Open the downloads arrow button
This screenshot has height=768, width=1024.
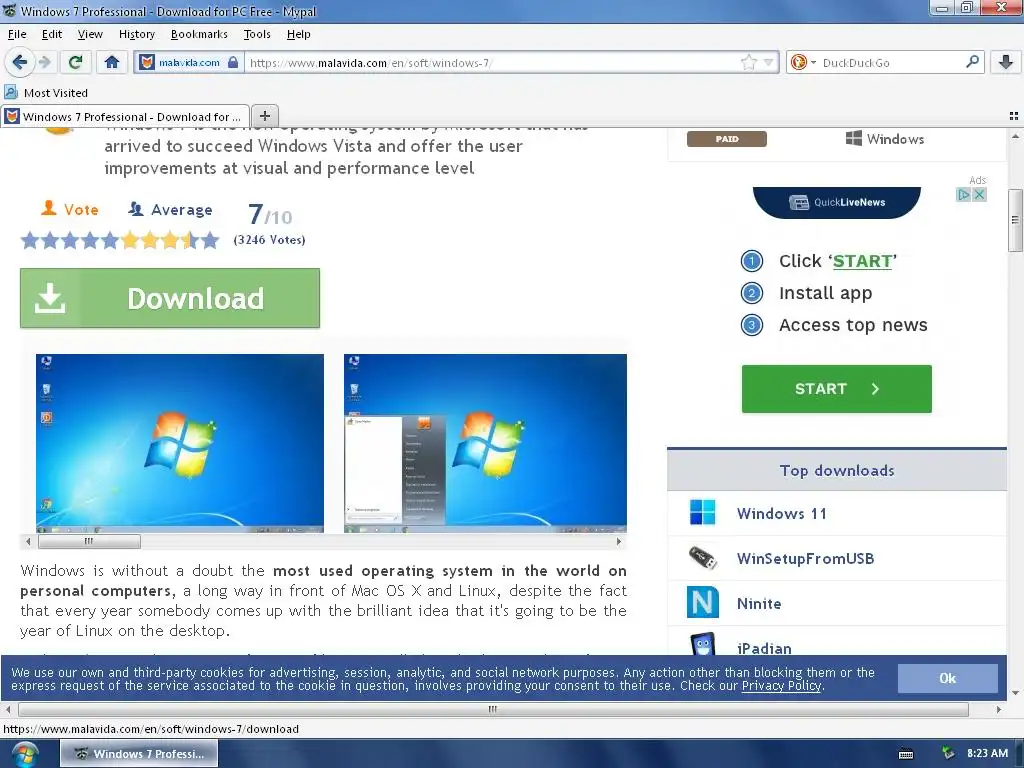click(1006, 62)
